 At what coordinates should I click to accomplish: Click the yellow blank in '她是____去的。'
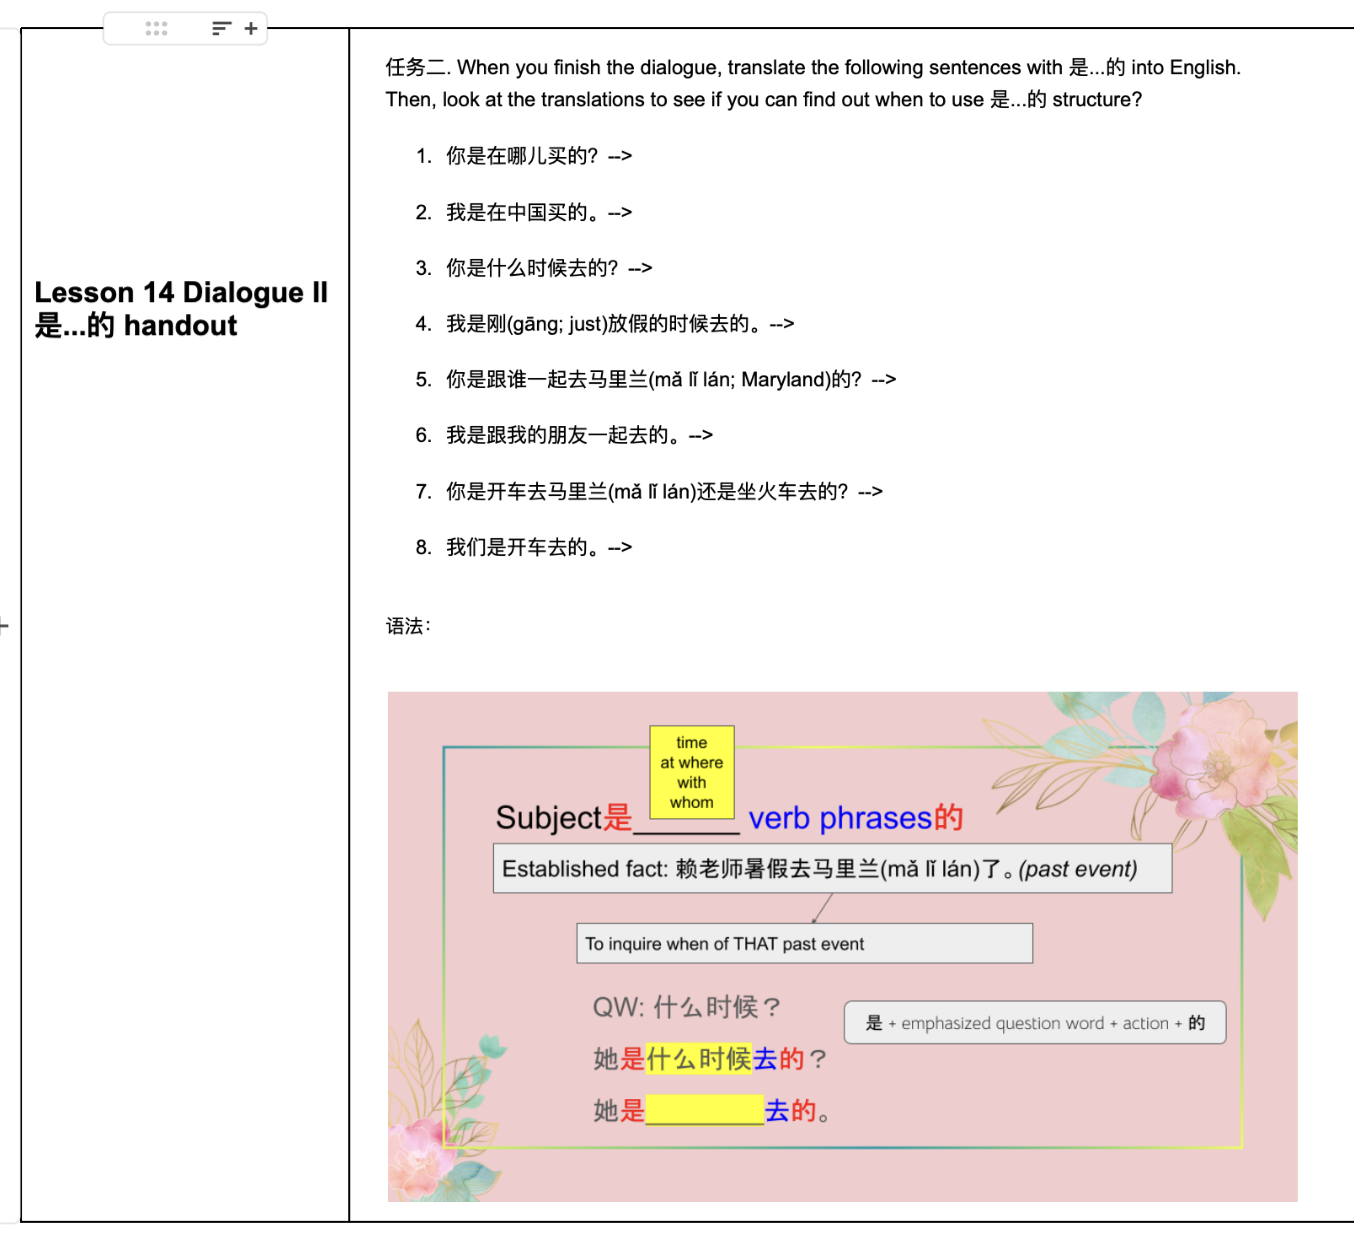[705, 1110]
